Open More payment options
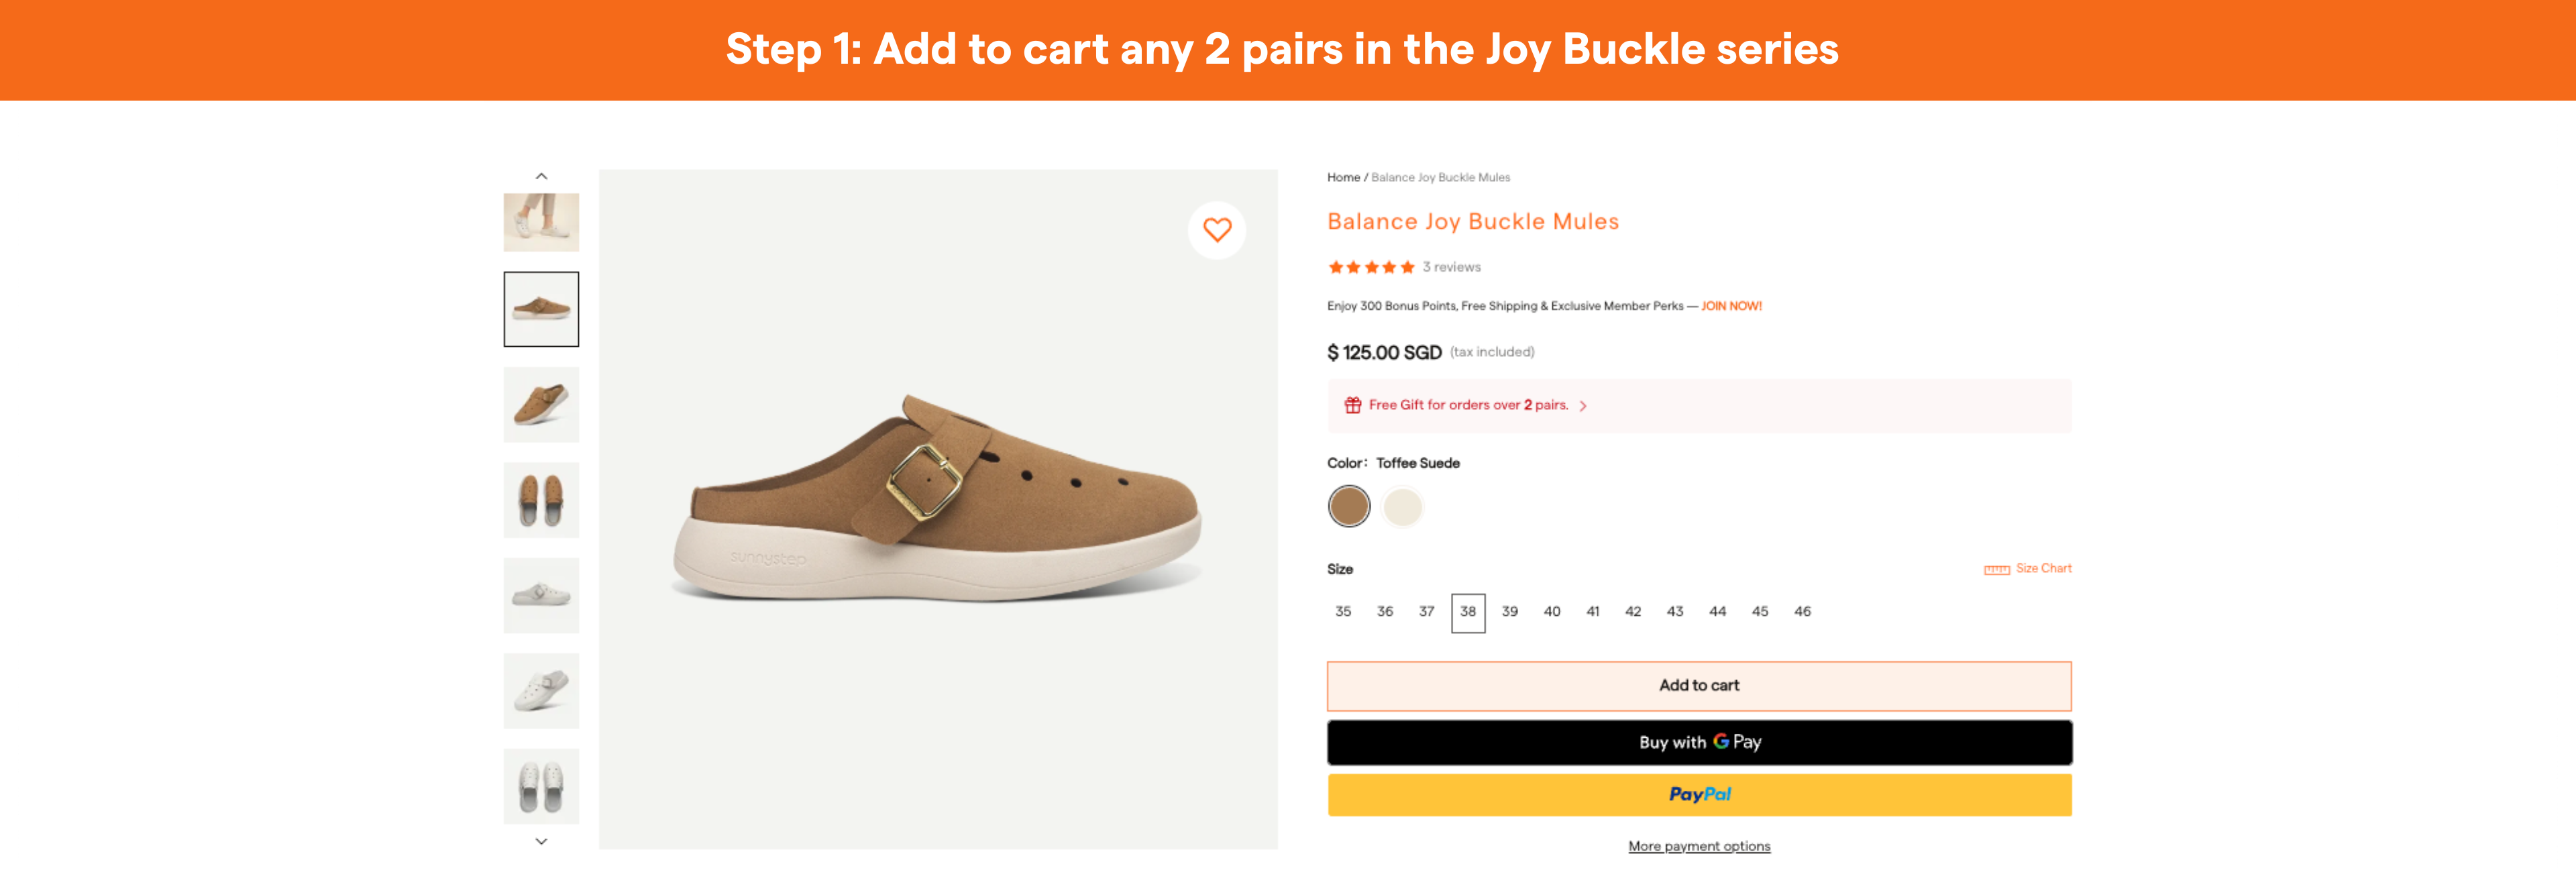 (x=1698, y=846)
